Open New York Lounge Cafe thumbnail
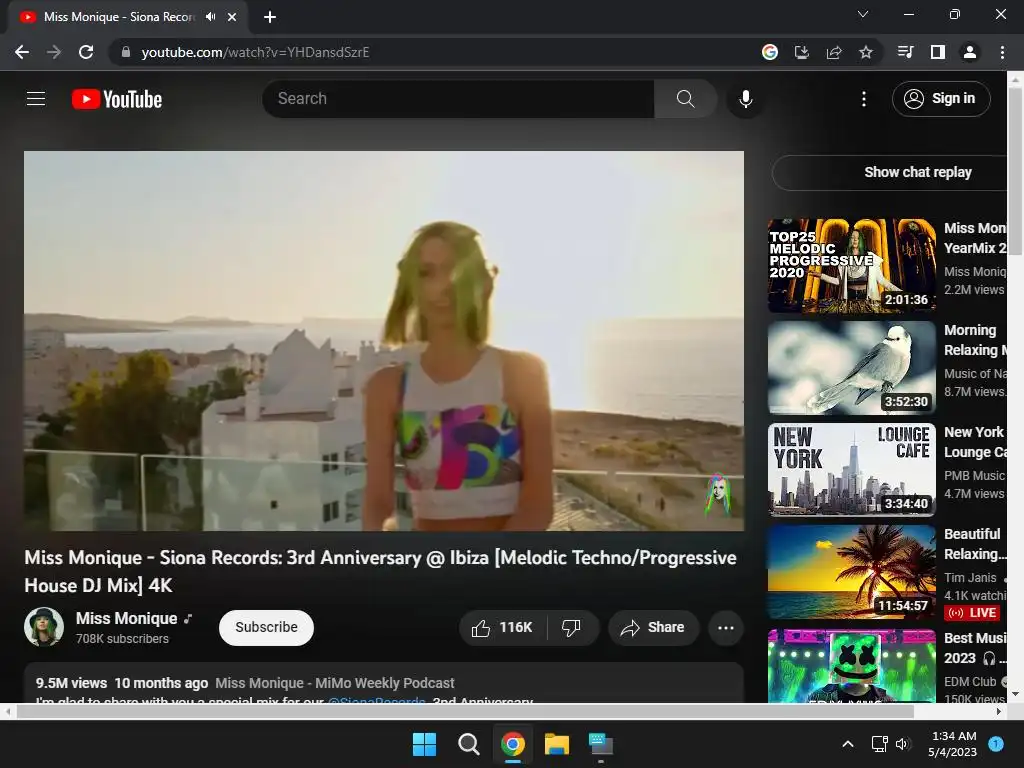 coord(852,470)
